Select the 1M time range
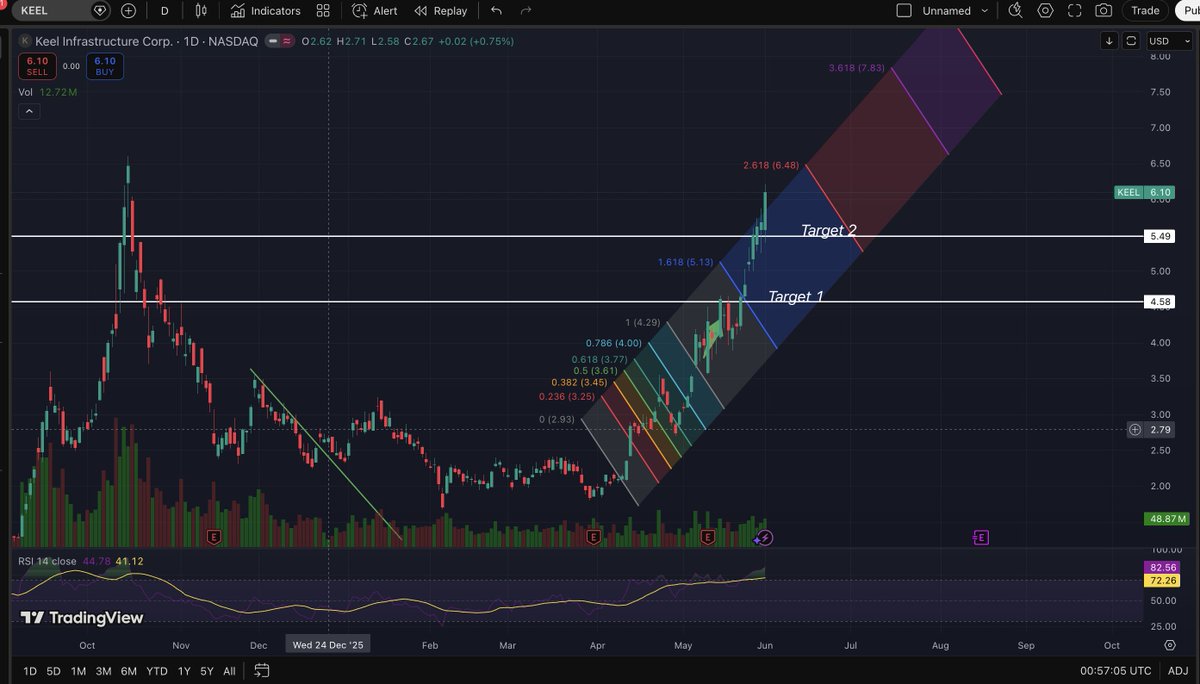 [79, 671]
